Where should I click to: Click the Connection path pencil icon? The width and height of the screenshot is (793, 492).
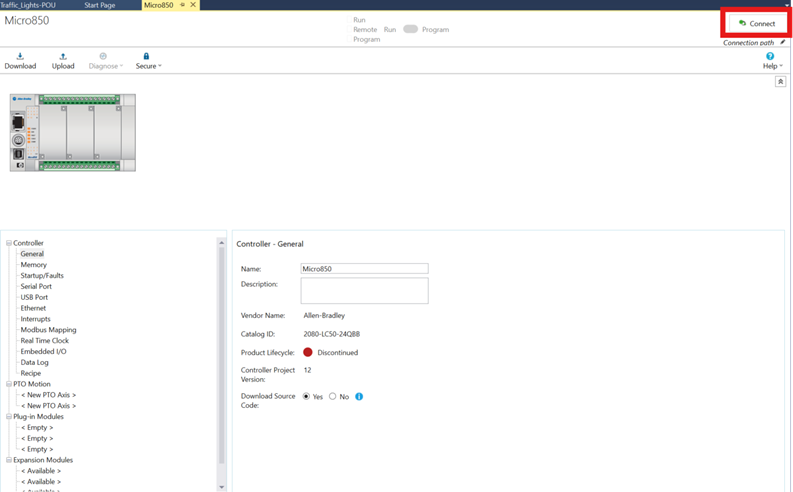click(783, 43)
